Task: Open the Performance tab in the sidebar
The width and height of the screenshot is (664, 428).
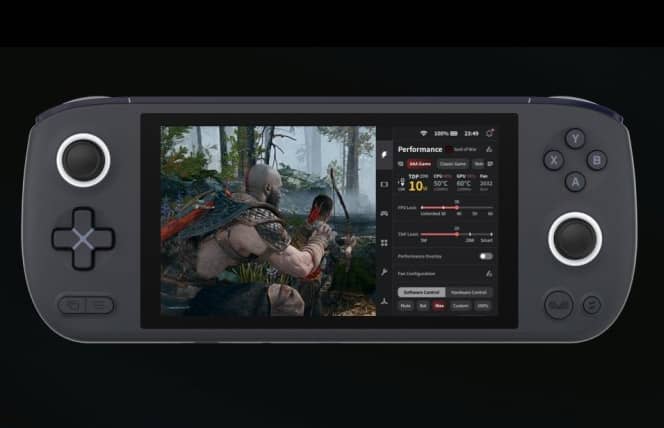Action: 385,155
